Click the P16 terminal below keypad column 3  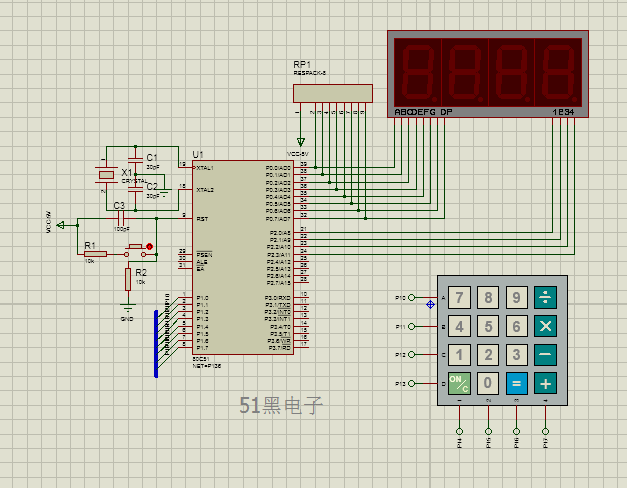coord(517,431)
